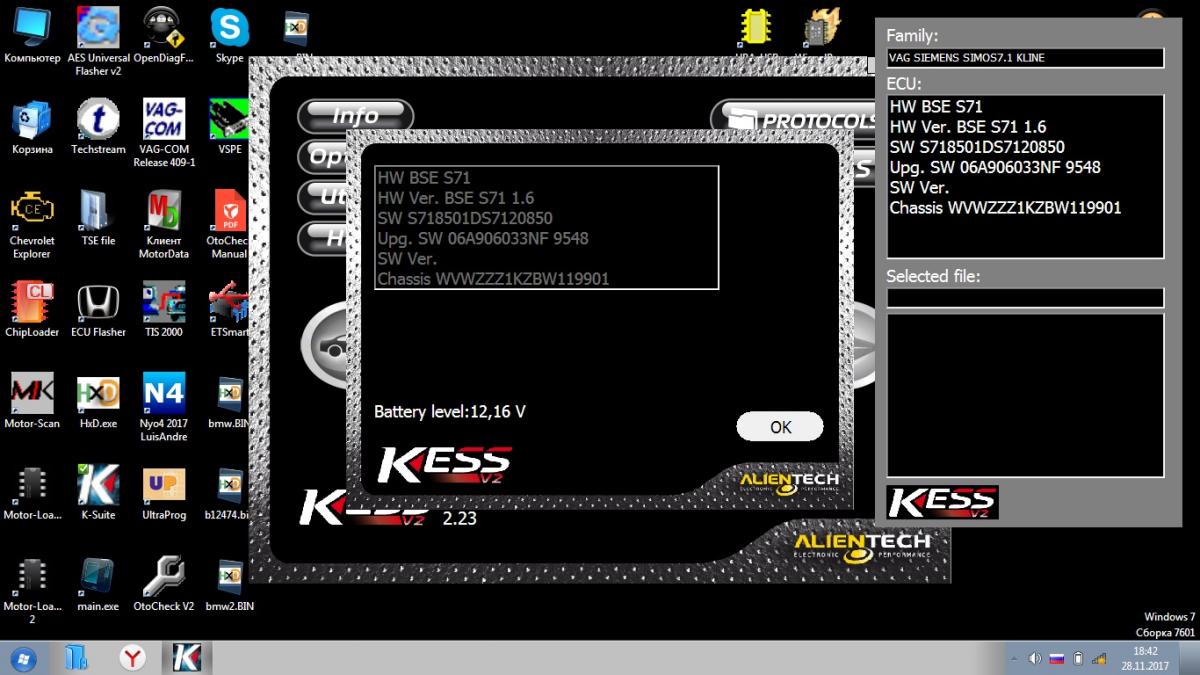Open the HxD.exe hex editor
This screenshot has width=1200, height=675.
[98, 401]
